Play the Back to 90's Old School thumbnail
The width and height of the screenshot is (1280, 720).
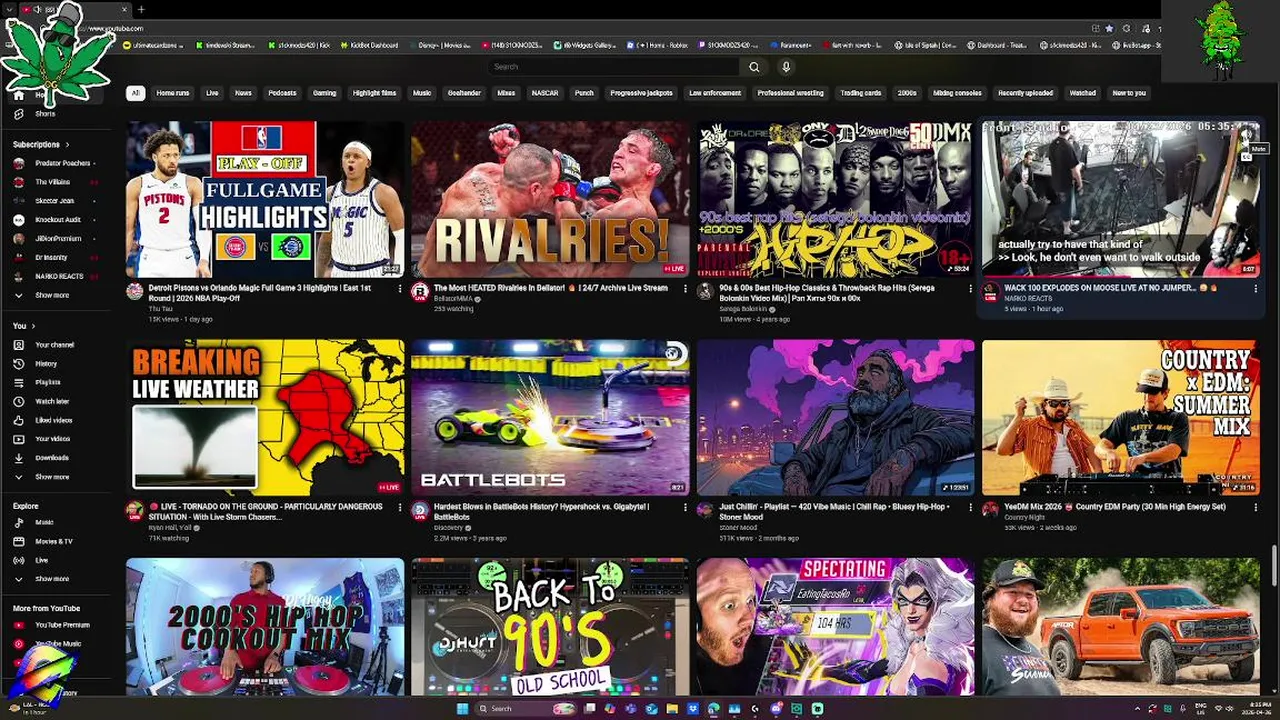tap(550, 627)
